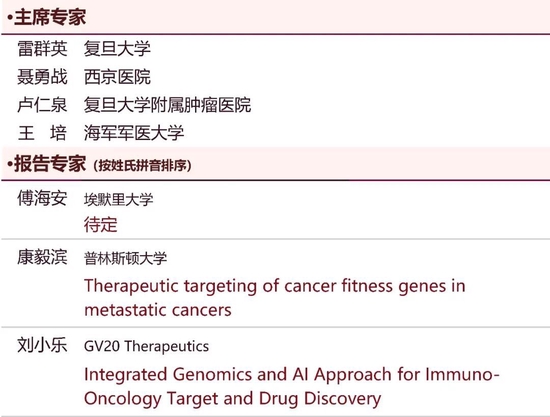Select the name 聂勇战
The image size is (550, 417).
click(x=42, y=77)
